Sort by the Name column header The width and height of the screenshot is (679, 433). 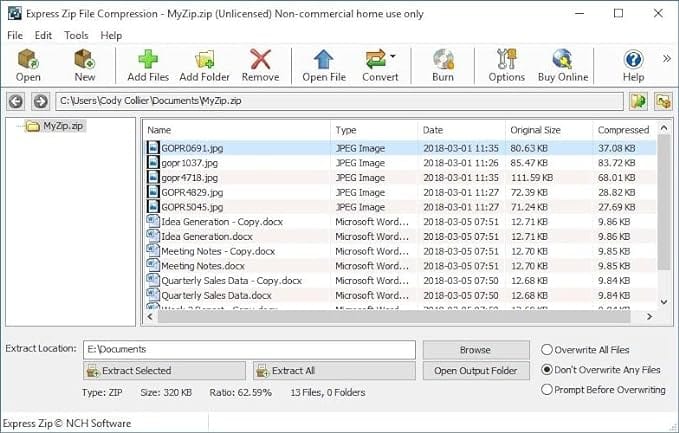pyautogui.click(x=237, y=130)
